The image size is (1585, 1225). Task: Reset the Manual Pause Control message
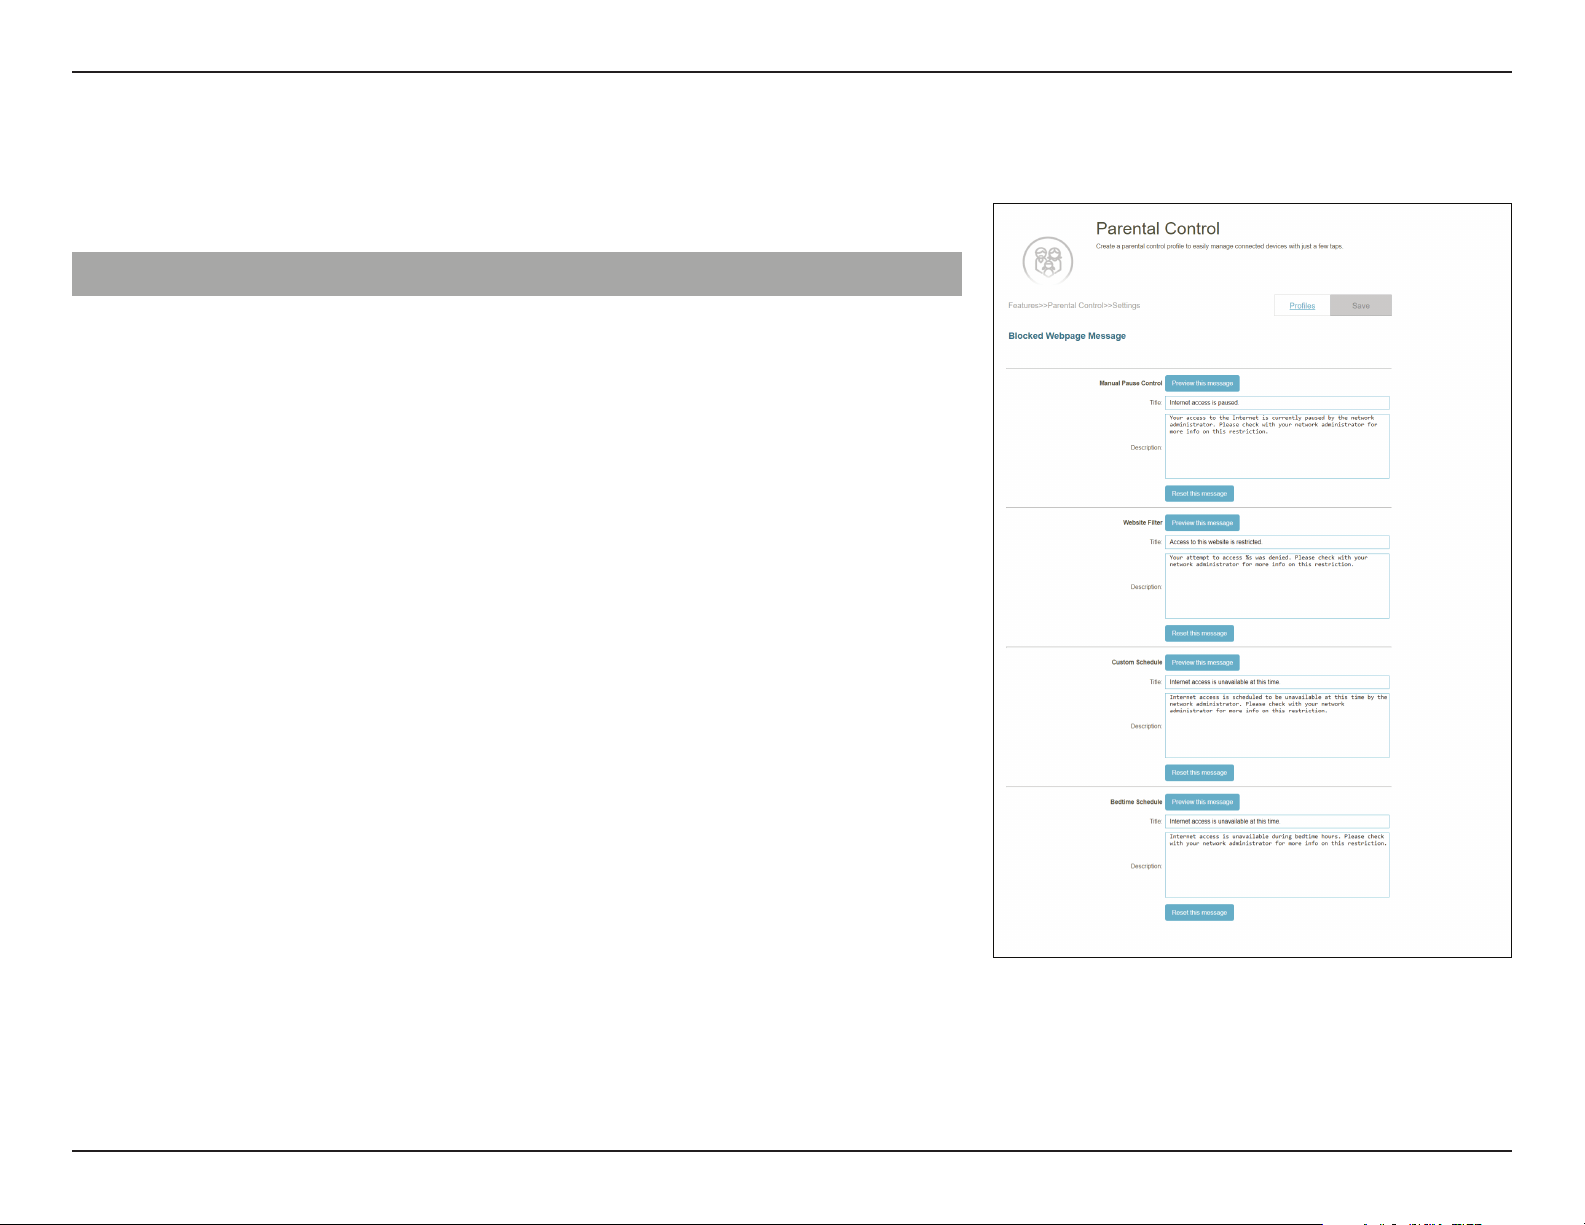point(1199,494)
